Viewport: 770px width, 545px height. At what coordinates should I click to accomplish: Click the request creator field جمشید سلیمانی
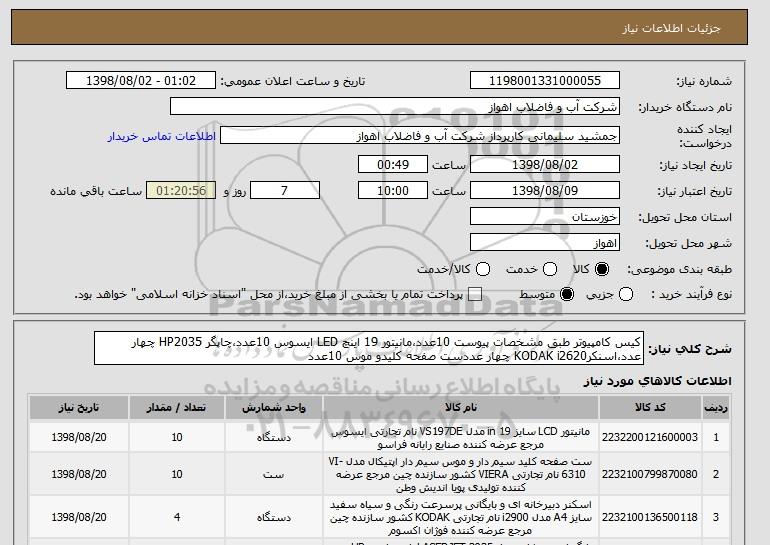click(x=420, y=136)
